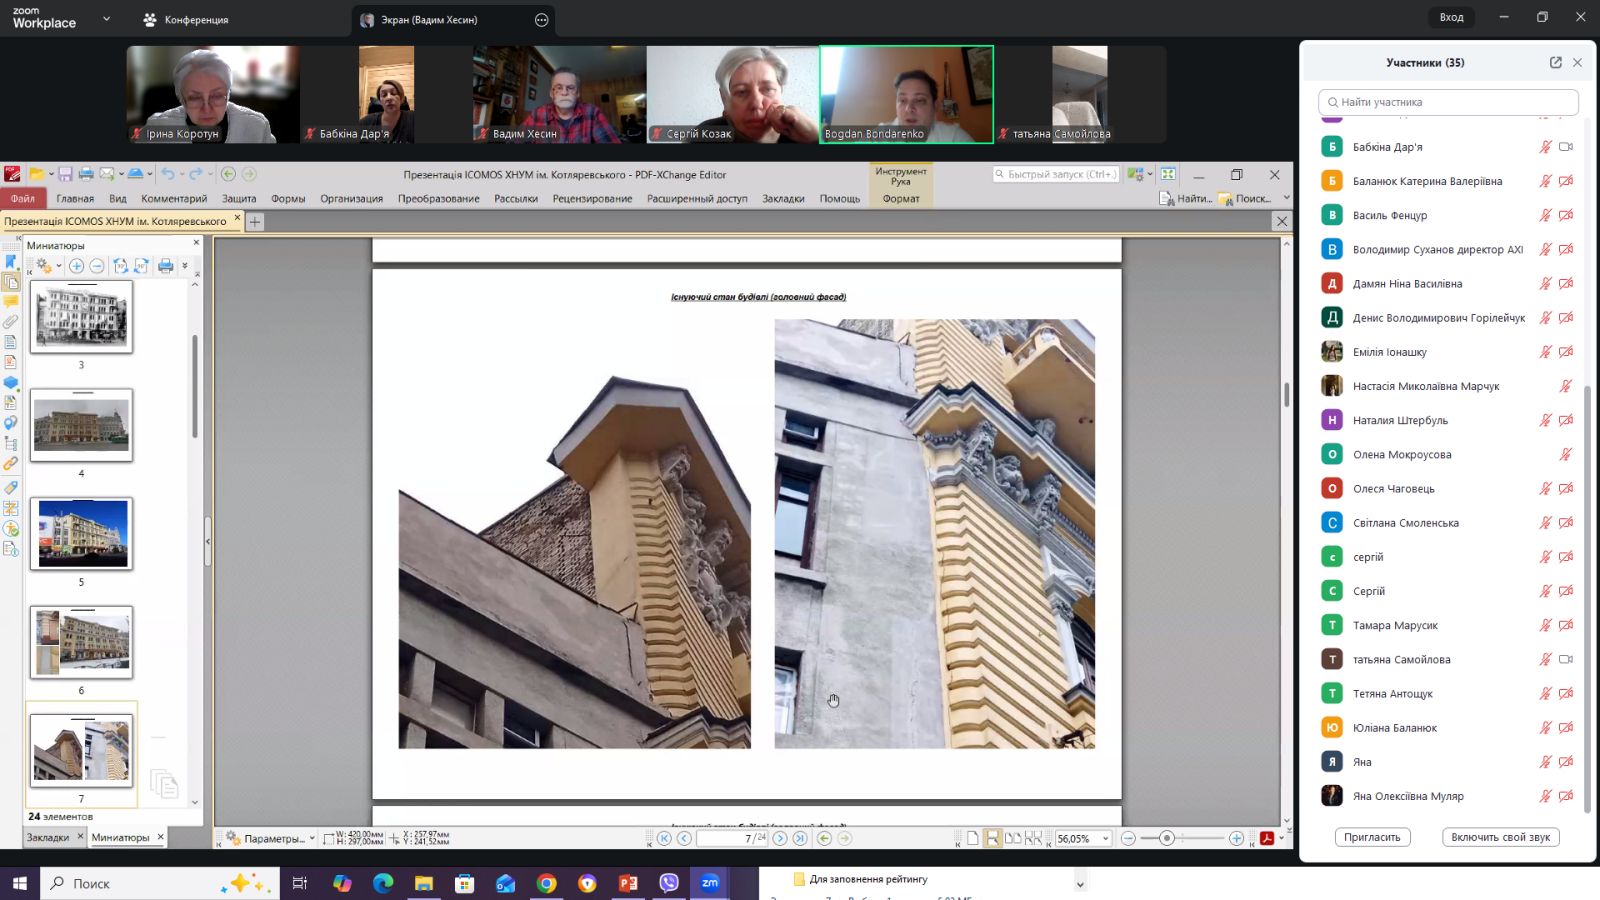
Task: Pop out the participants panel
Action: pos(1556,62)
